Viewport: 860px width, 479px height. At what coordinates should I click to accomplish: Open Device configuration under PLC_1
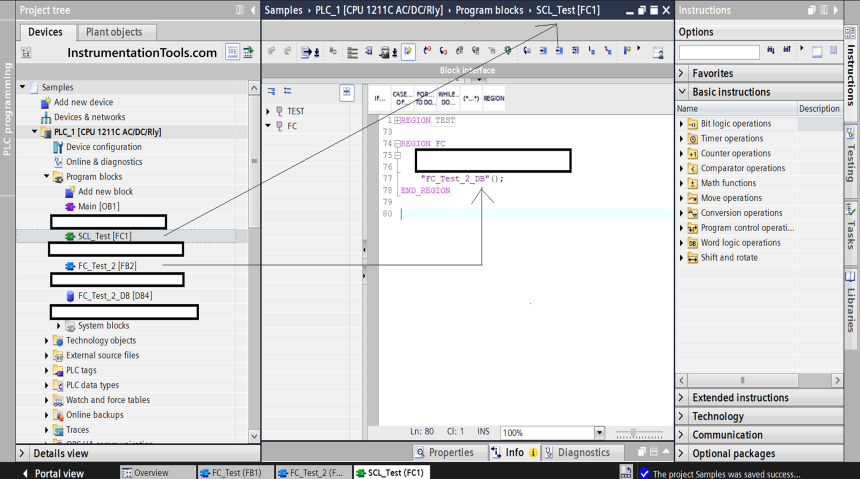[104, 146]
